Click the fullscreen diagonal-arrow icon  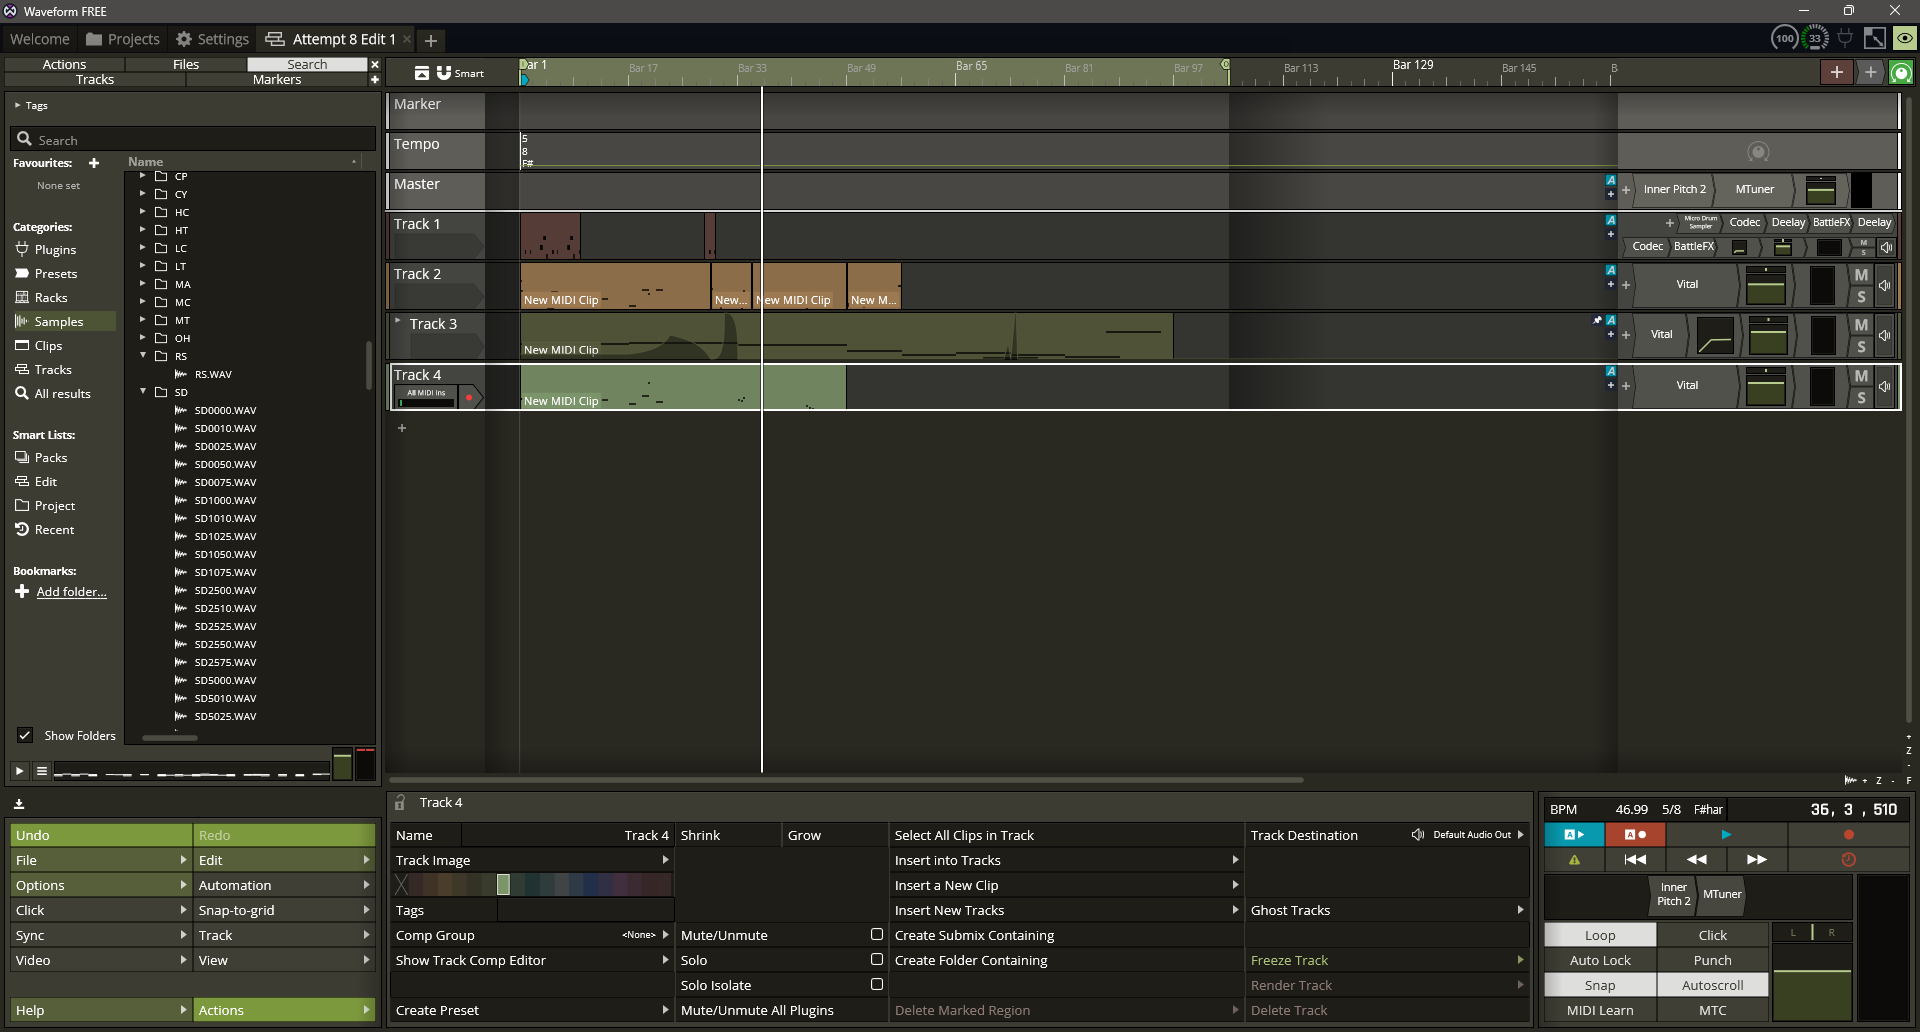(x=1875, y=39)
